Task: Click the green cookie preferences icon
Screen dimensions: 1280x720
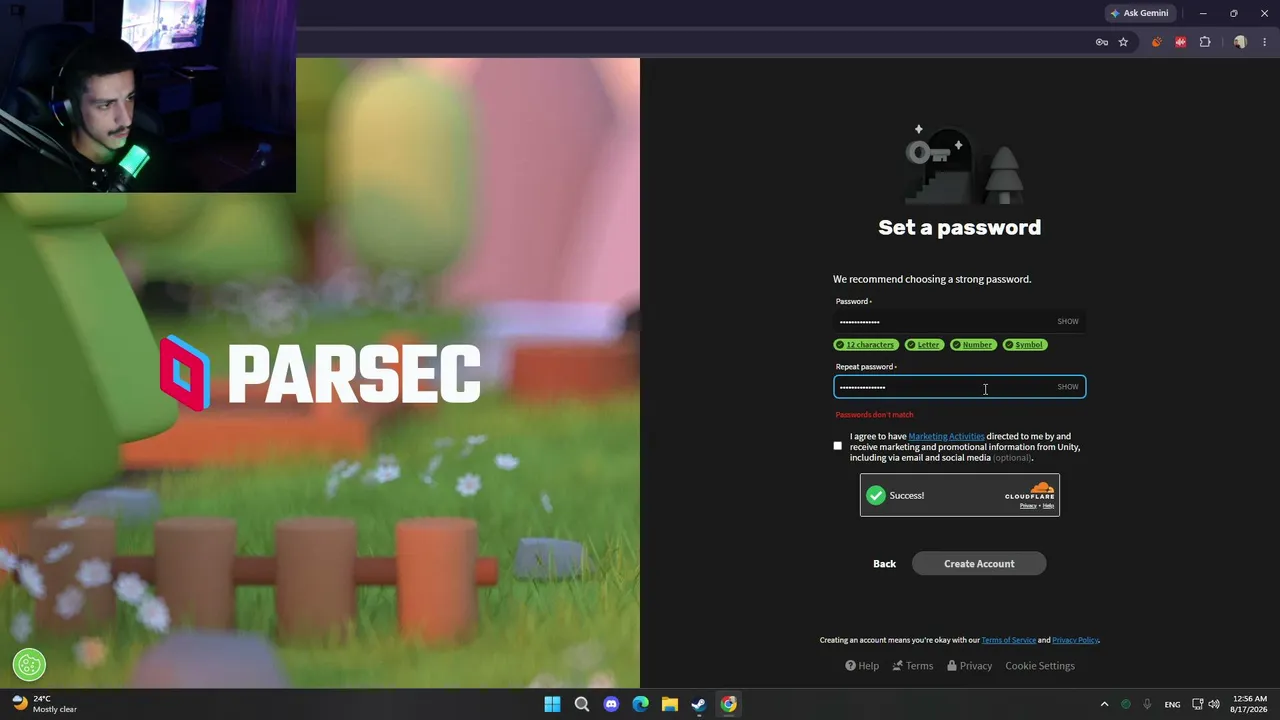Action: [x=29, y=664]
